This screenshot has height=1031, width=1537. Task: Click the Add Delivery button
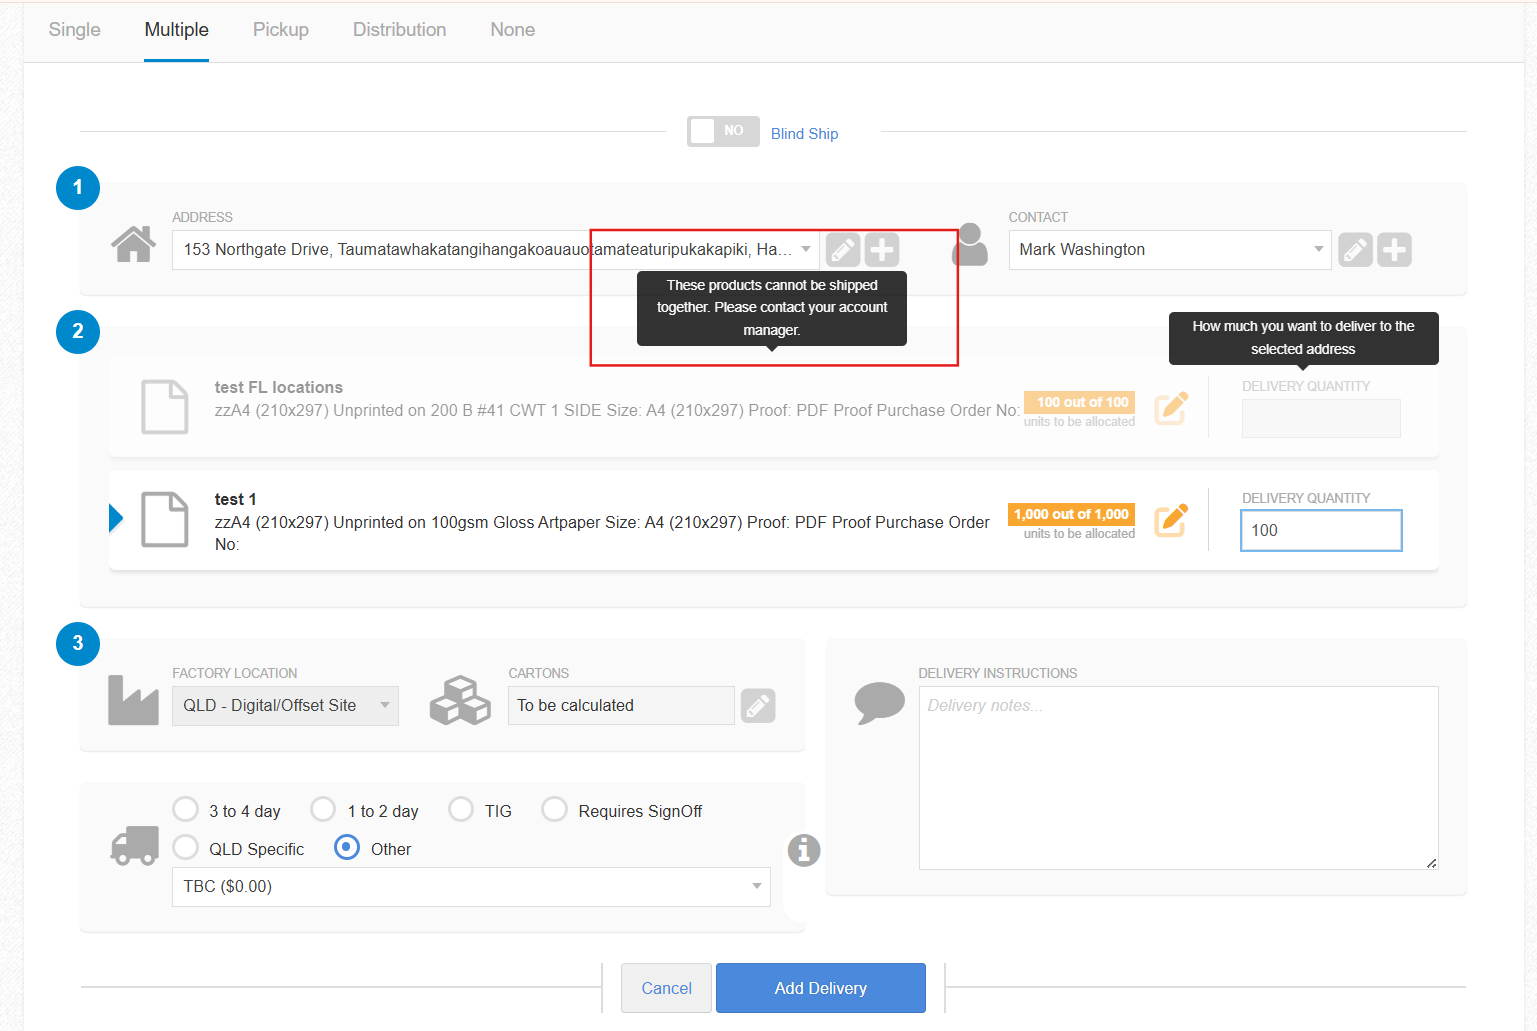[x=821, y=988]
